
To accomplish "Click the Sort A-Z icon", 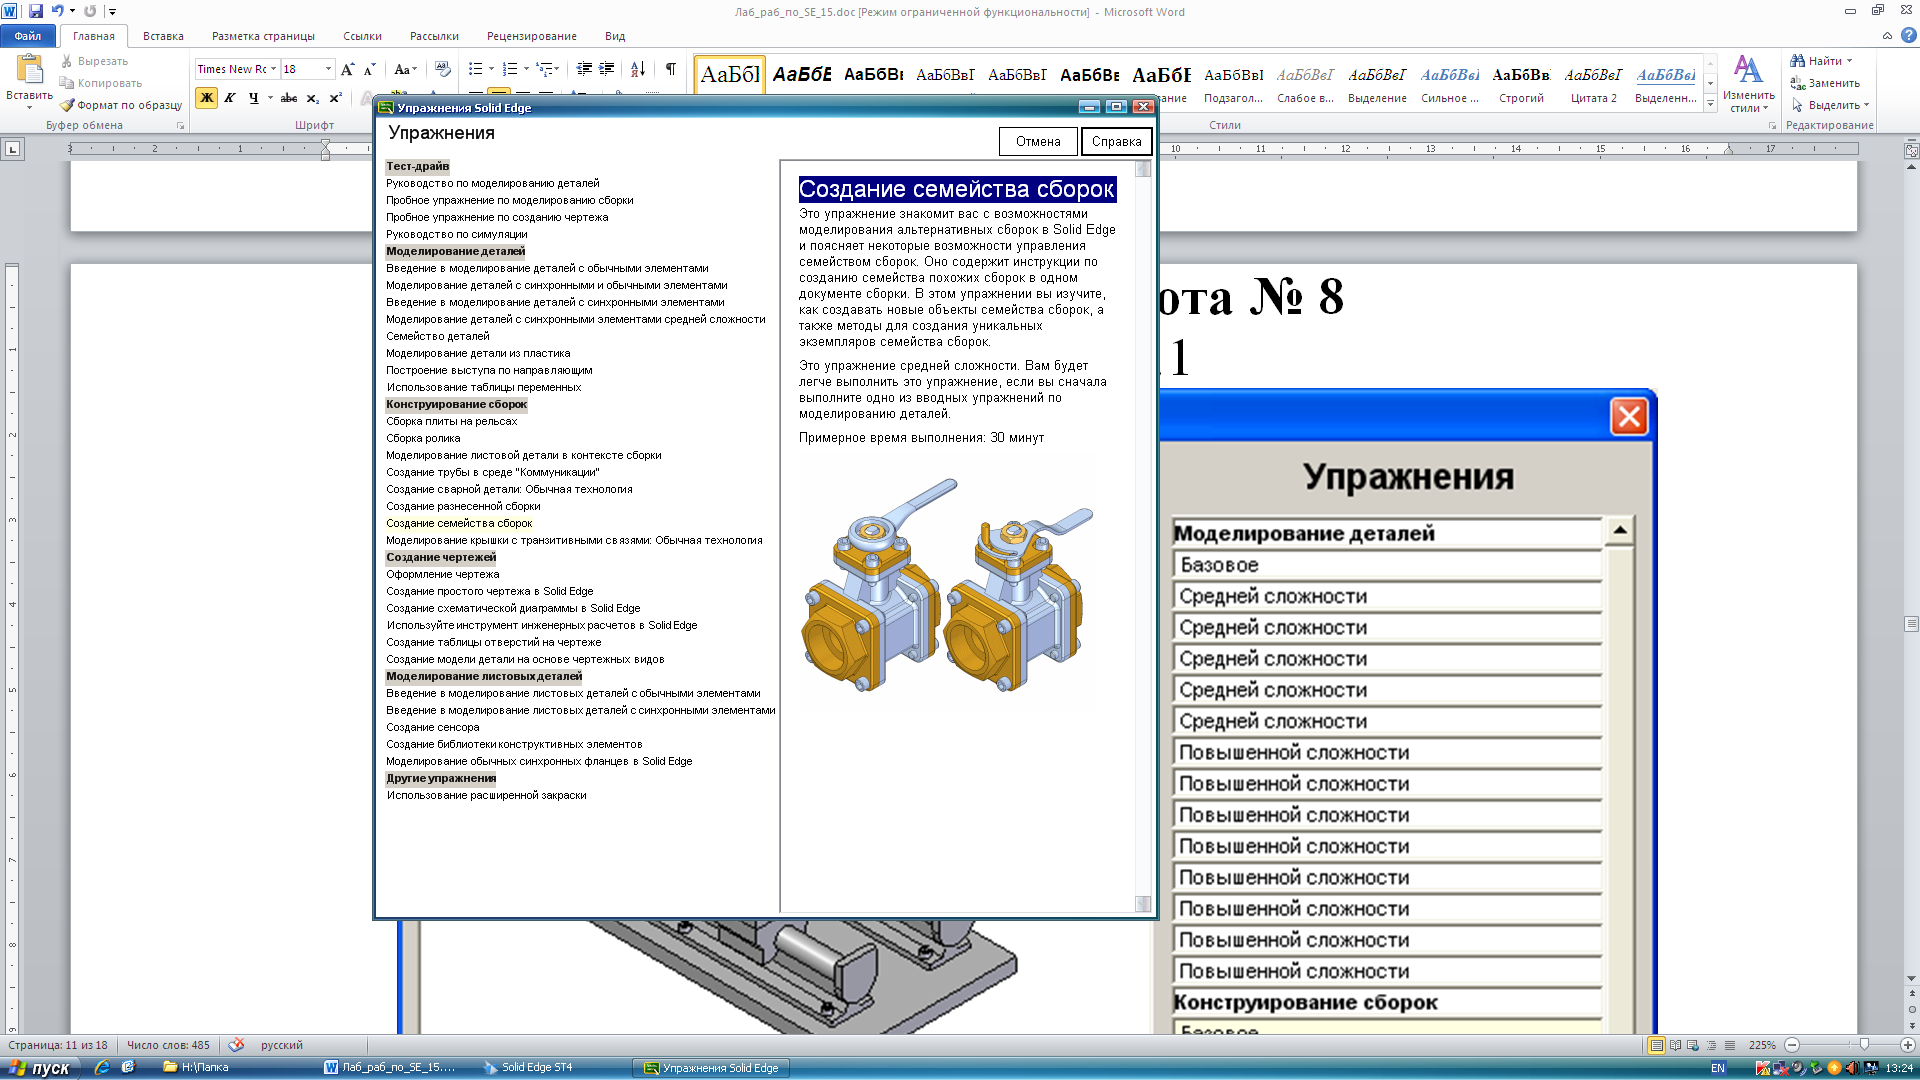I will (638, 69).
